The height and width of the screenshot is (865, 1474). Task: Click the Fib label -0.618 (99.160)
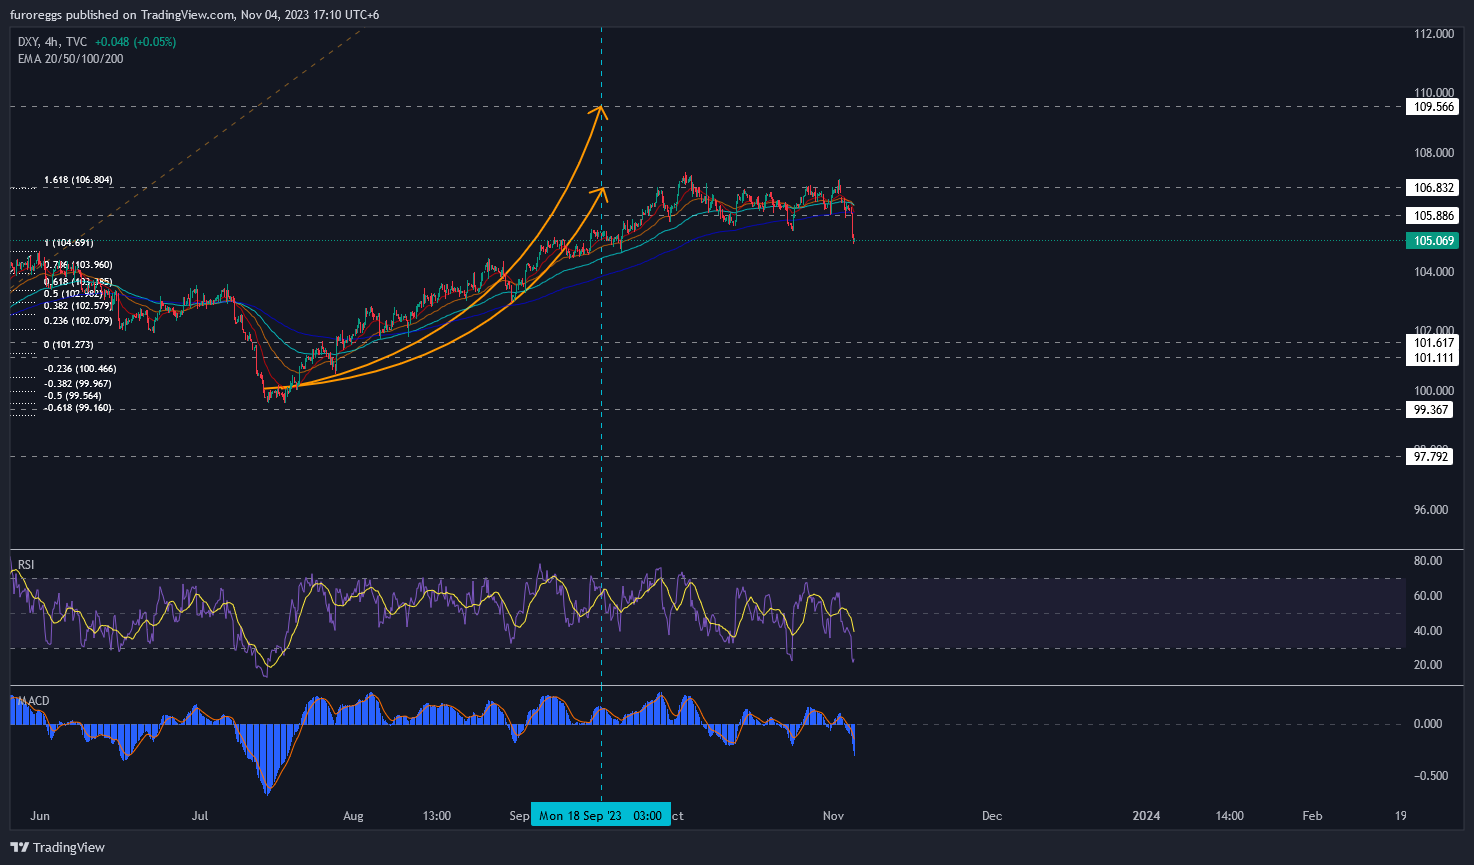78,408
